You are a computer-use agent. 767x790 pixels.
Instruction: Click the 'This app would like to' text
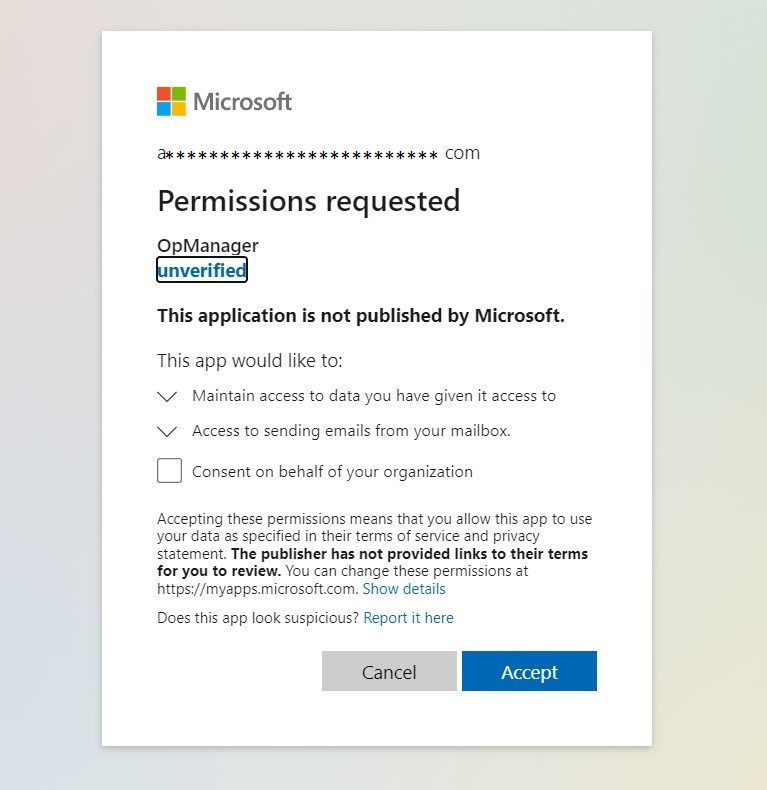[250, 360]
